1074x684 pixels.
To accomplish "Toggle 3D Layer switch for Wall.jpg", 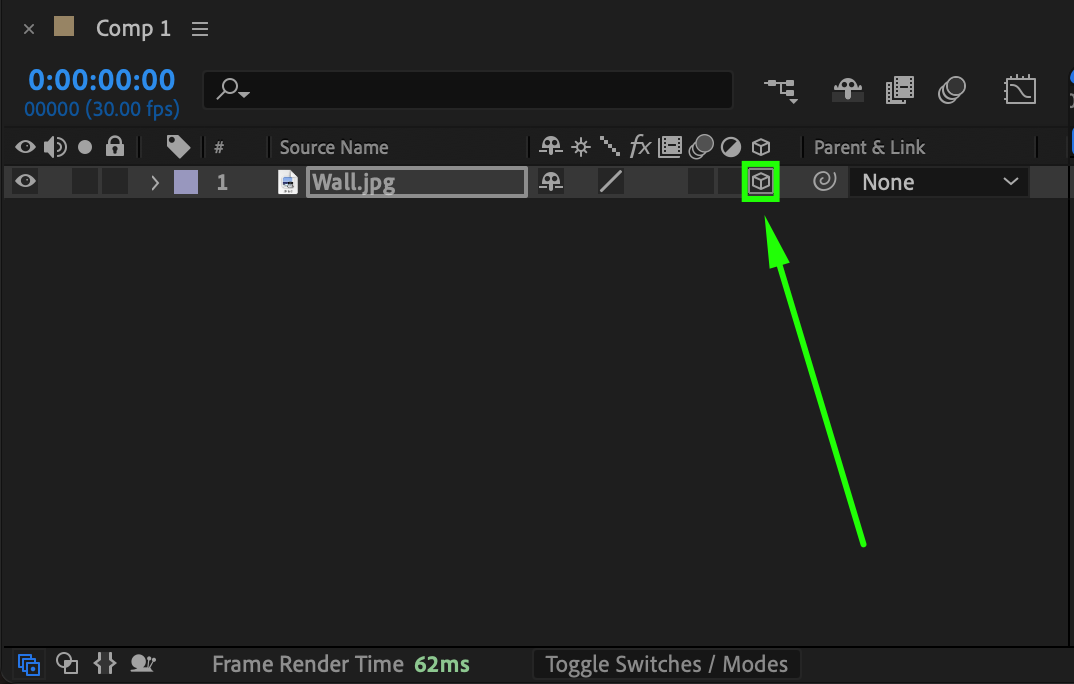I will coord(760,181).
